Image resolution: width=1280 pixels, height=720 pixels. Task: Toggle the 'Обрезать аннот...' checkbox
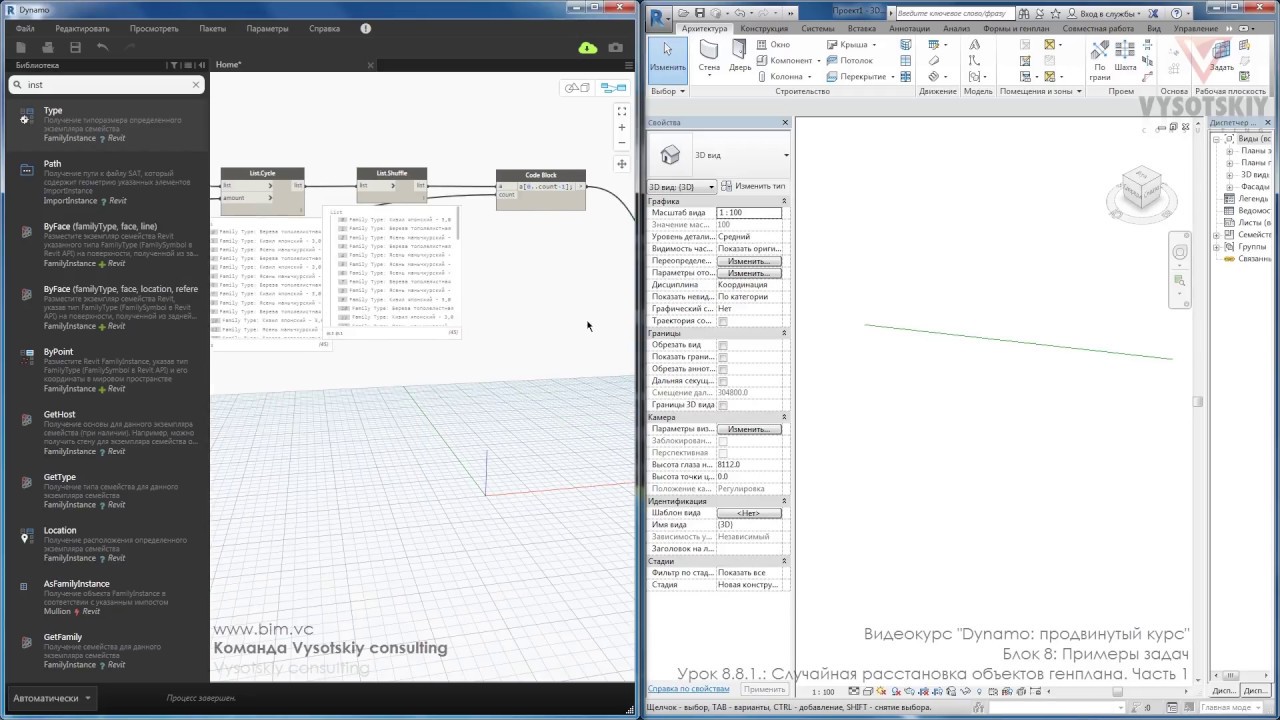click(x=723, y=369)
